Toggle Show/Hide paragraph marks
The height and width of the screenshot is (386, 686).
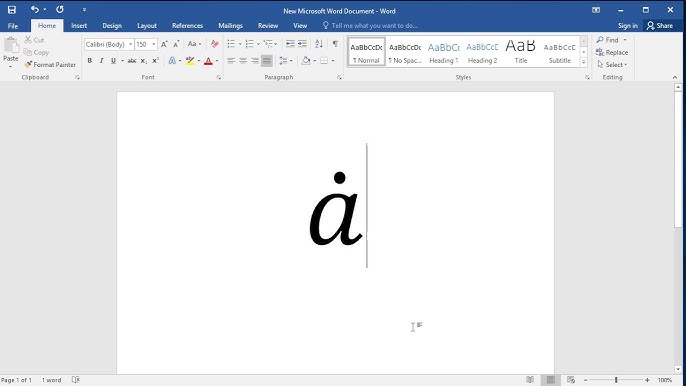coord(335,44)
